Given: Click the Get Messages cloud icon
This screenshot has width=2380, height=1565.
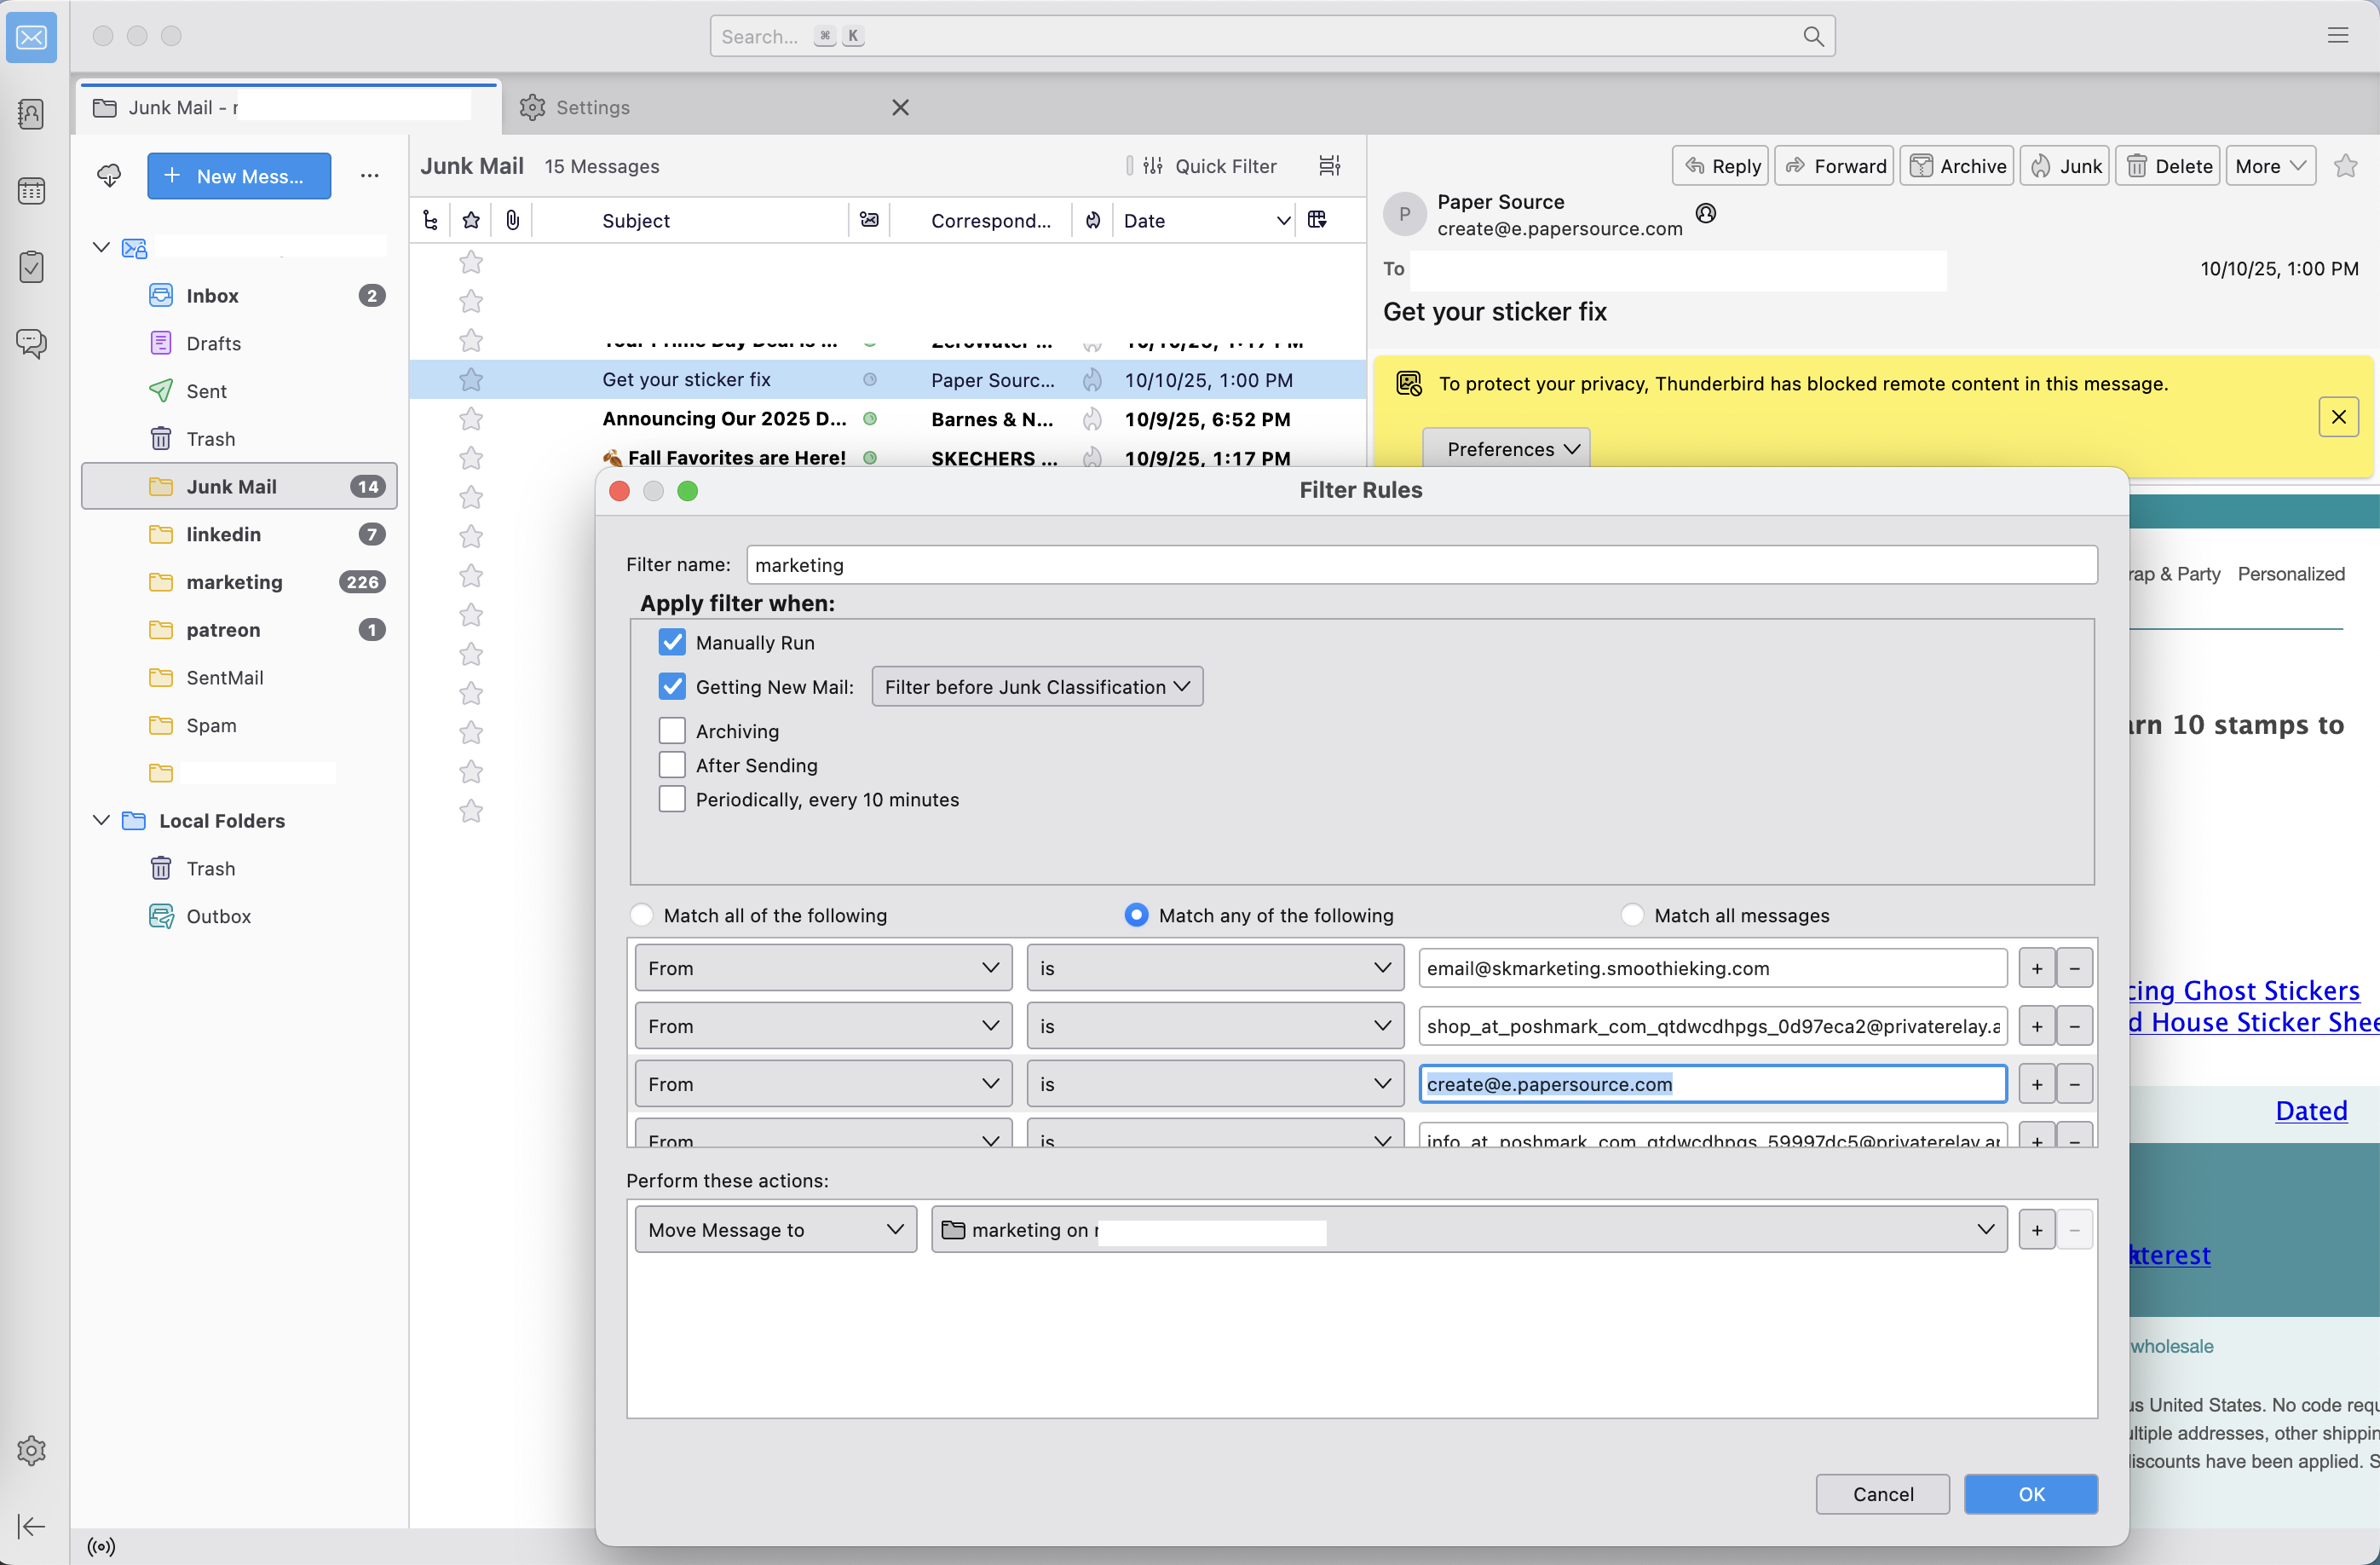Looking at the screenshot, I should pyautogui.click(x=109, y=176).
